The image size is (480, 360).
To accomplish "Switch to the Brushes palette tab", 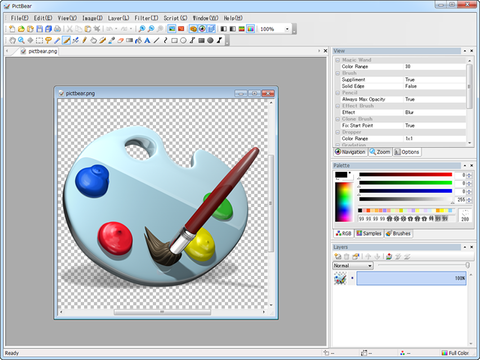I will coord(398,233).
